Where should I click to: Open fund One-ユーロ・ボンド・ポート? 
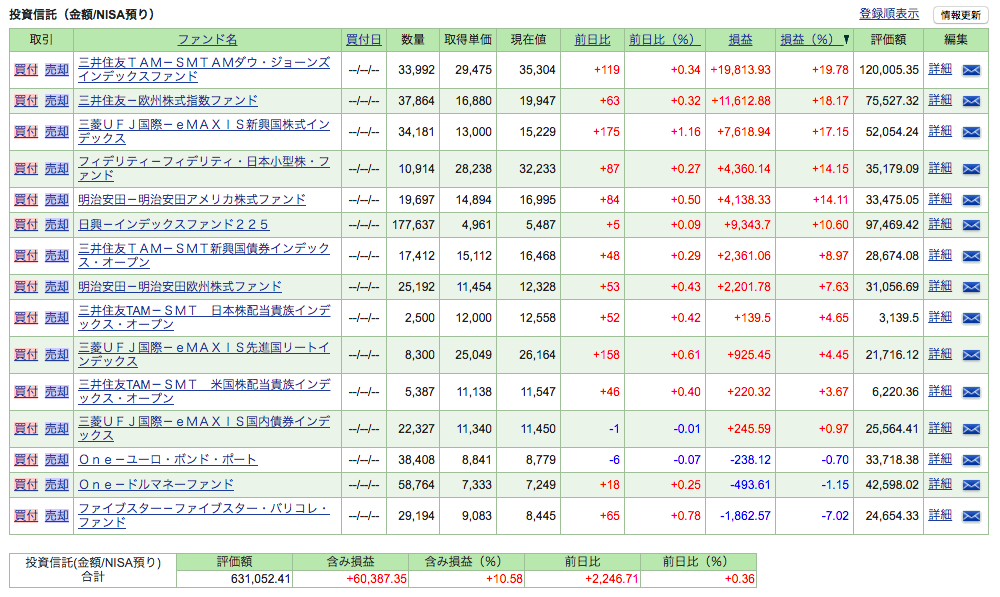click(x=168, y=460)
